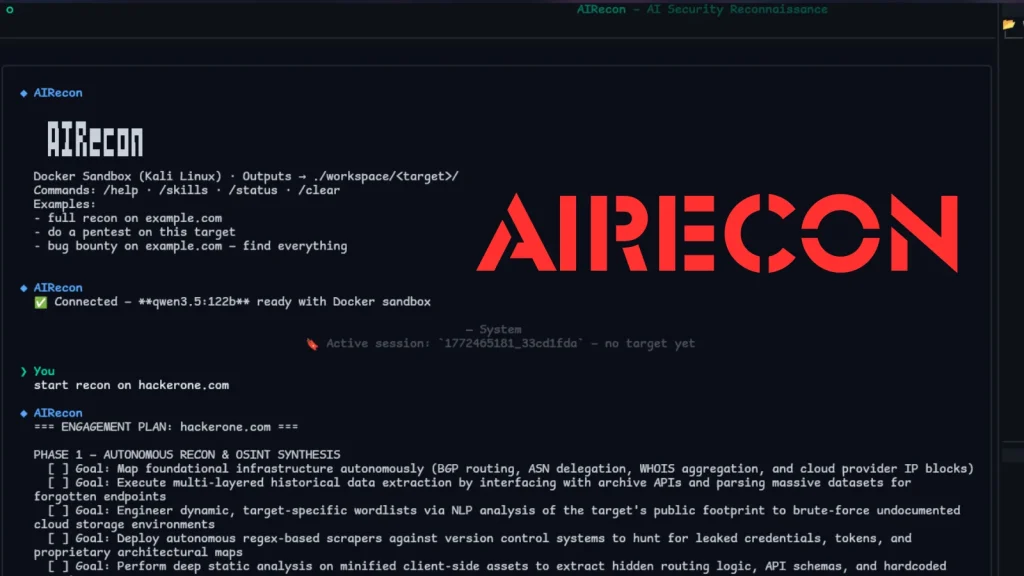Click the cloud storage environments continuation line
The height and width of the screenshot is (576, 1024).
pyautogui.click(x=124, y=524)
